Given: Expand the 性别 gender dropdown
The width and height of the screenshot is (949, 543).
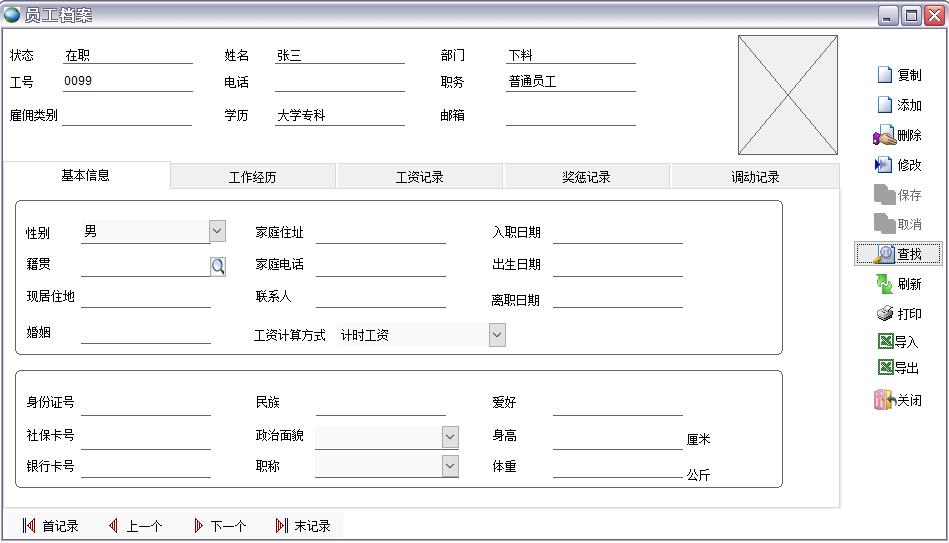Looking at the screenshot, I should pos(217,231).
